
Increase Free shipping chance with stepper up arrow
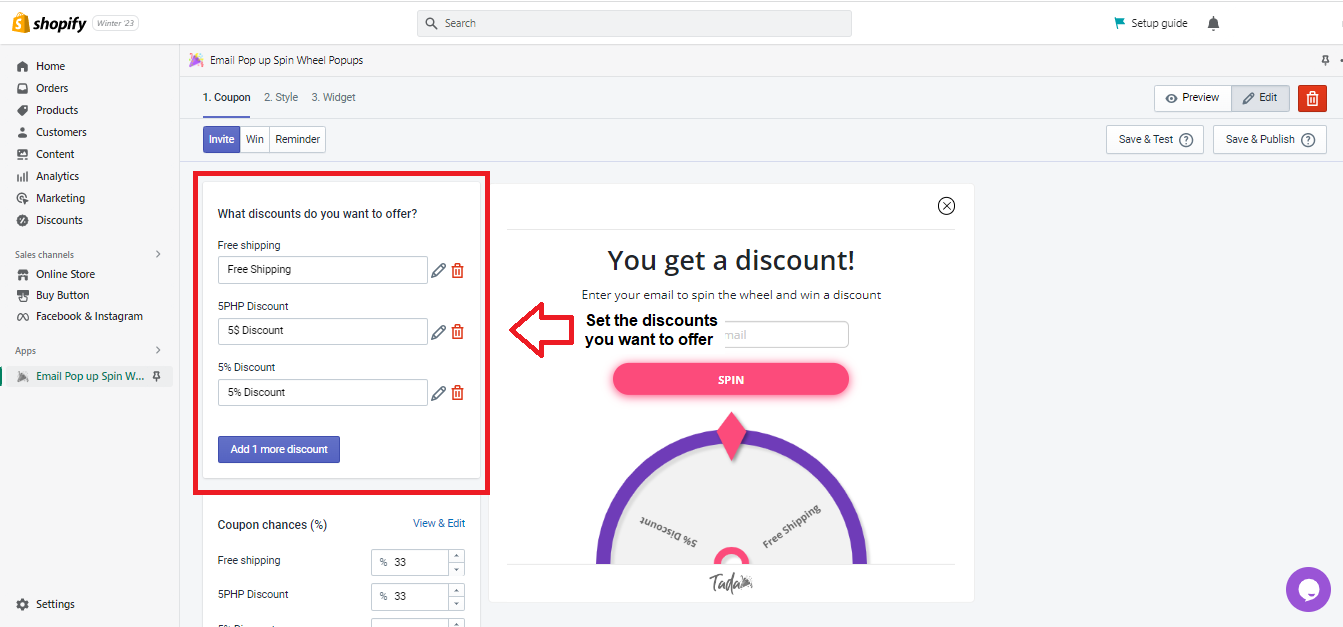click(x=457, y=556)
